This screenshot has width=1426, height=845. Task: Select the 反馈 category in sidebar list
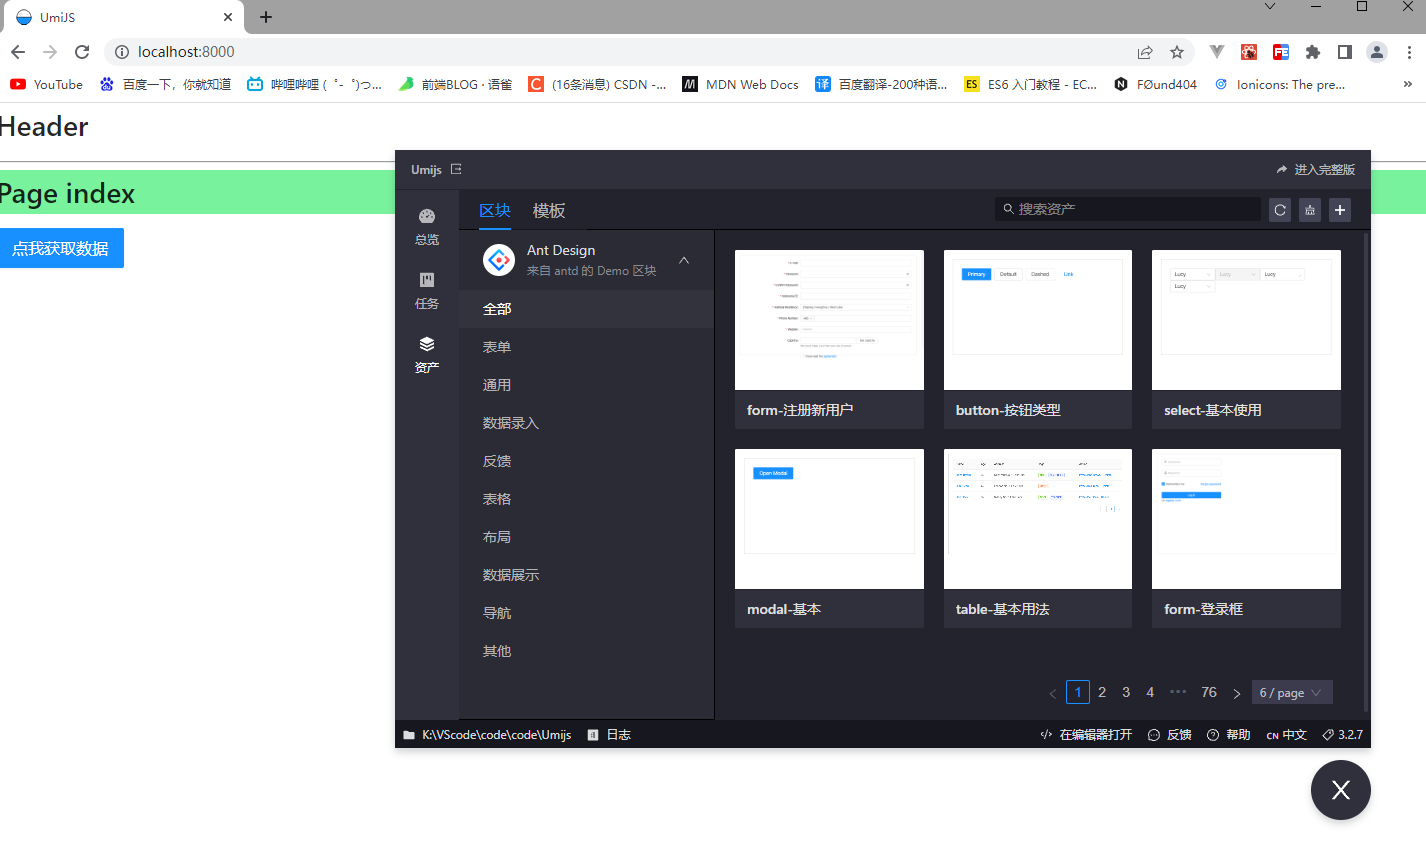pos(586,461)
